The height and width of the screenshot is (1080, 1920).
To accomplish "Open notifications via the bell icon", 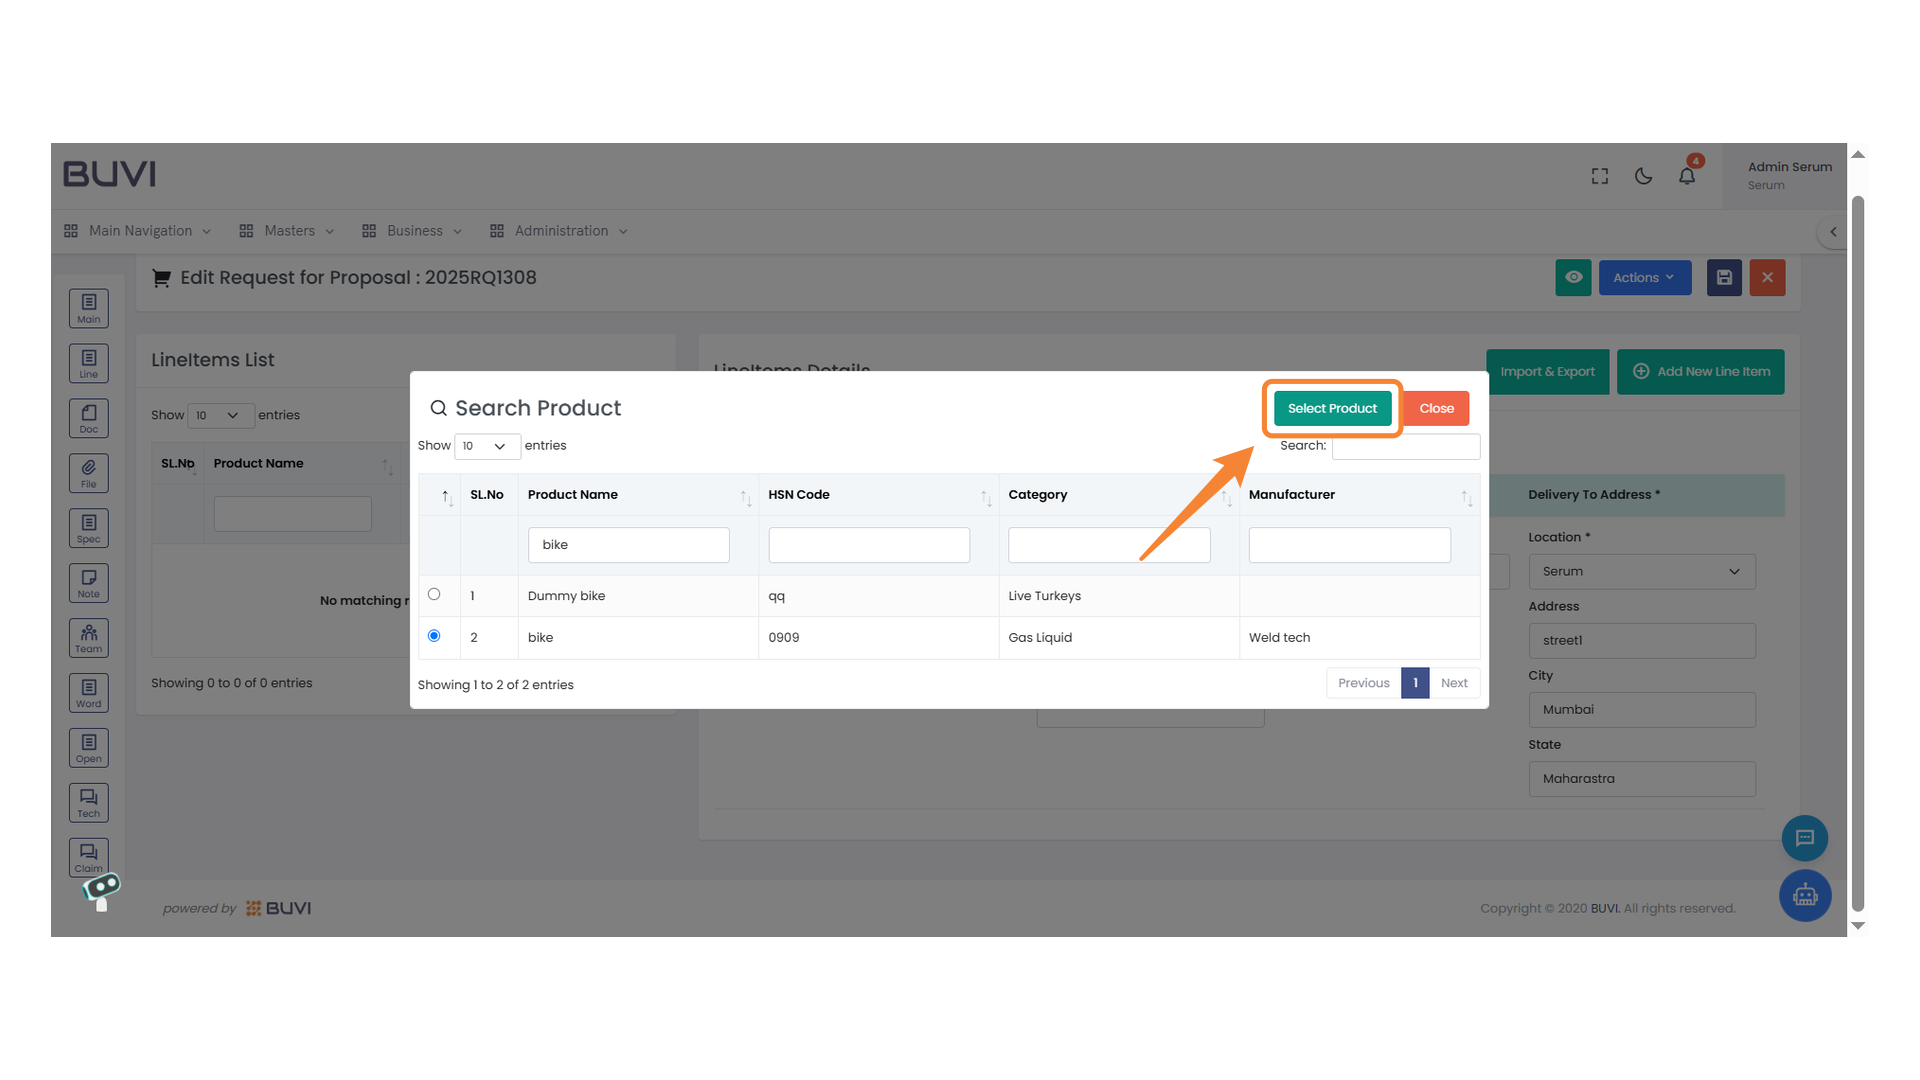I will click(x=1687, y=175).
